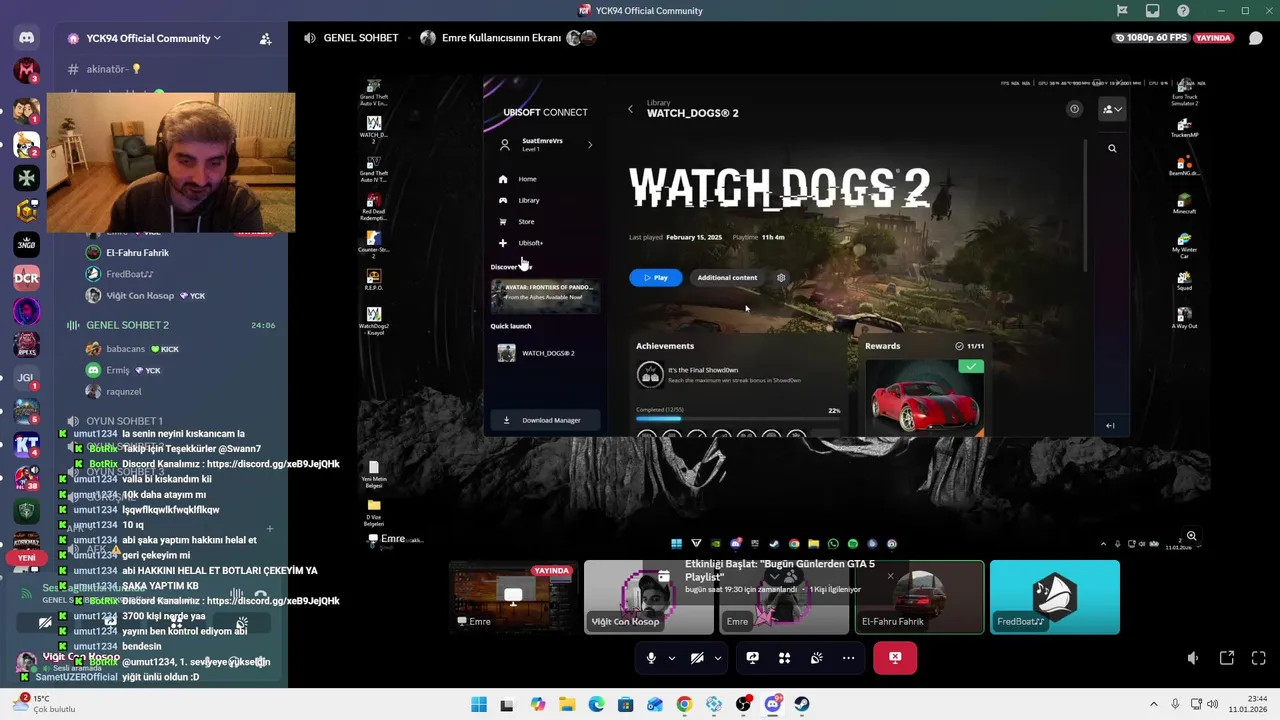Show hidden icons in the system tray

click(x=1153, y=704)
